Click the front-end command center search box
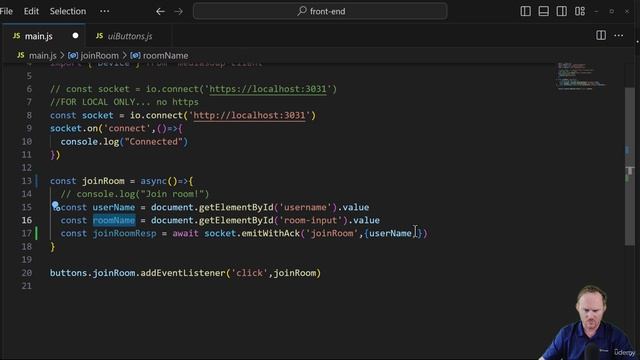This screenshot has width=640, height=360. coord(320,11)
